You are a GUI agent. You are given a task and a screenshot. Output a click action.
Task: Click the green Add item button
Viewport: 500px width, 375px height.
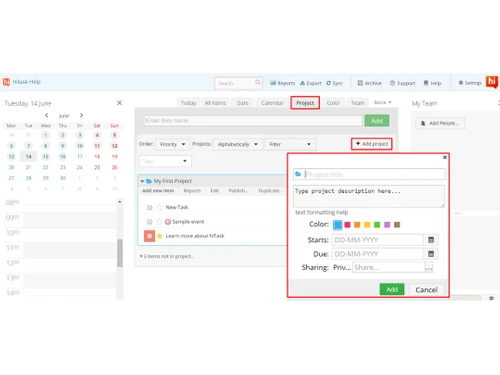(x=377, y=121)
